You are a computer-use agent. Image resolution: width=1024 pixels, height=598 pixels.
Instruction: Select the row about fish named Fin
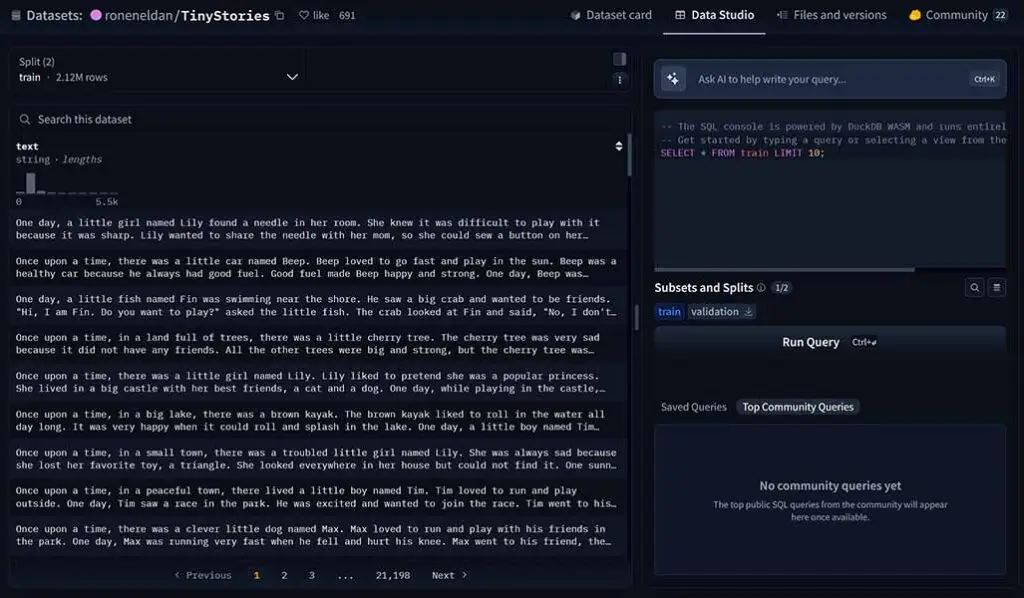point(319,306)
